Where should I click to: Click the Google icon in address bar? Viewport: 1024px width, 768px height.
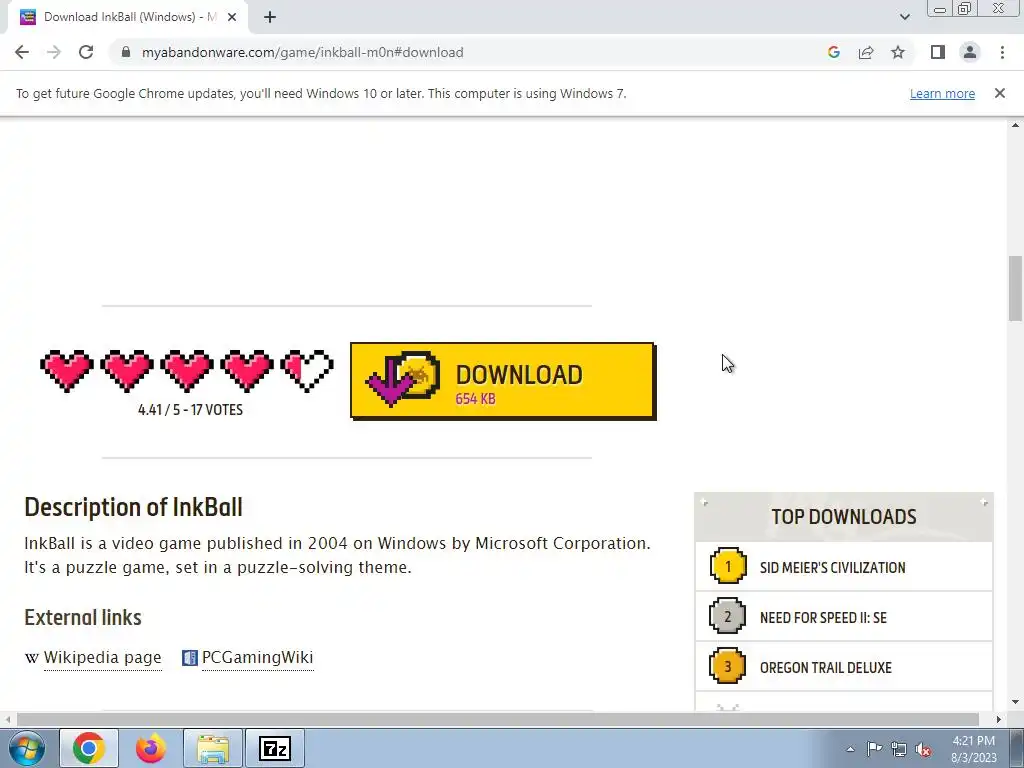click(x=833, y=52)
